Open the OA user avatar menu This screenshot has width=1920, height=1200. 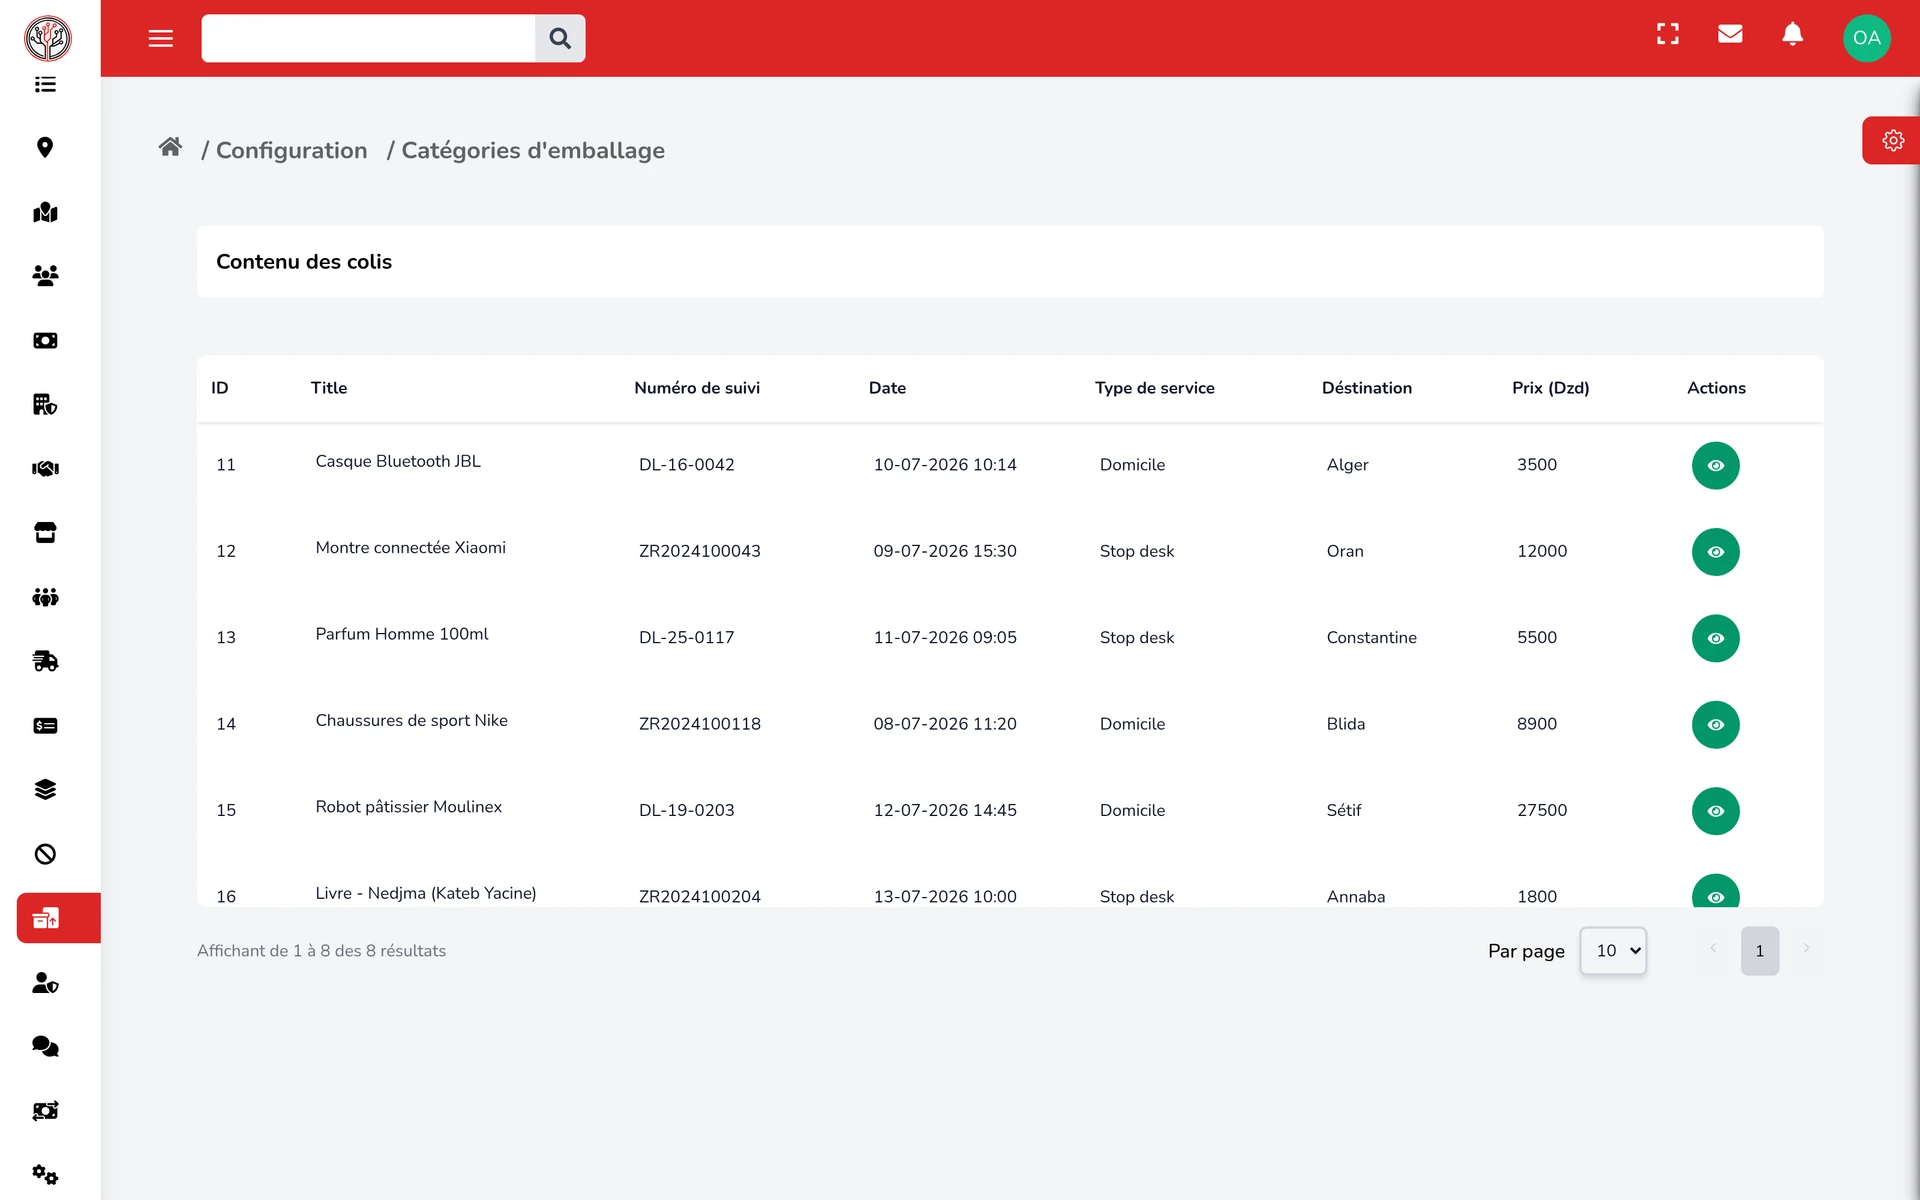(x=1866, y=38)
